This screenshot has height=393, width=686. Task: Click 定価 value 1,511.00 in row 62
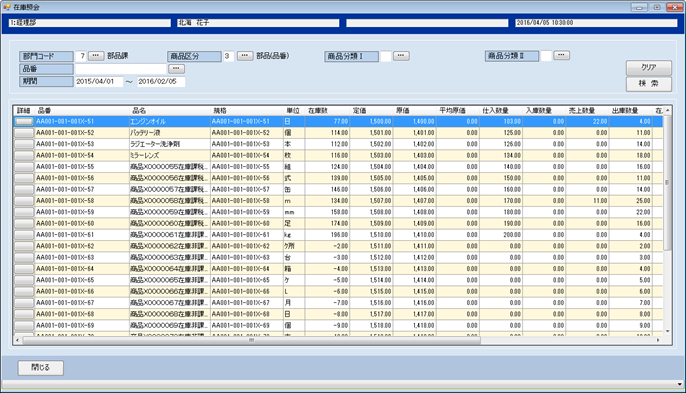click(371, 246)
